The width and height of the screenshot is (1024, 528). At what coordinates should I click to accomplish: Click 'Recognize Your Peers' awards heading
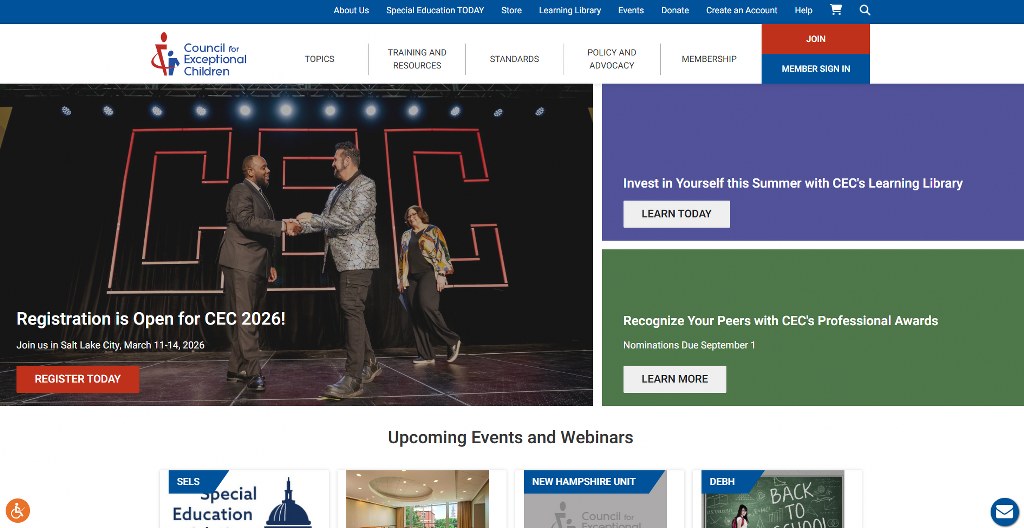[780, 321]
